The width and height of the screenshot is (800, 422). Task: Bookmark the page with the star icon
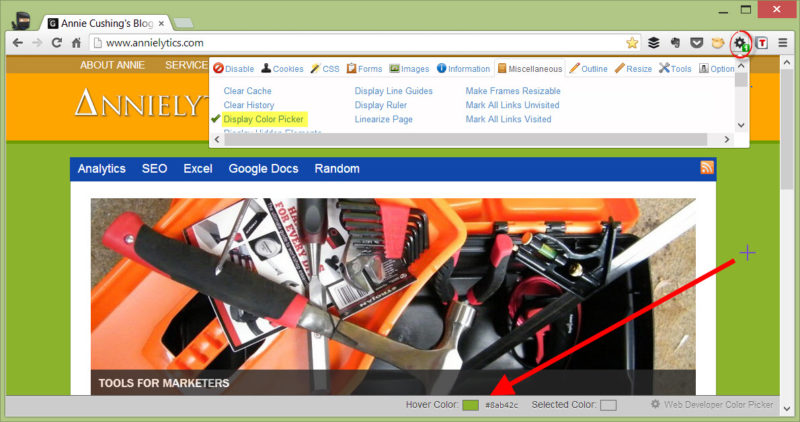pyautogui.click(x=632, y=43)
